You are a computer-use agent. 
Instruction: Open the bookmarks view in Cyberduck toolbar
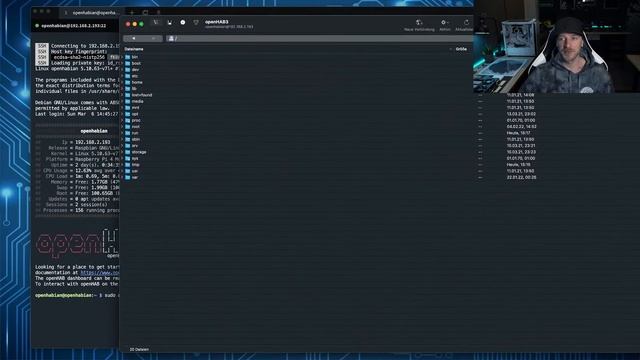click(169, 22)
